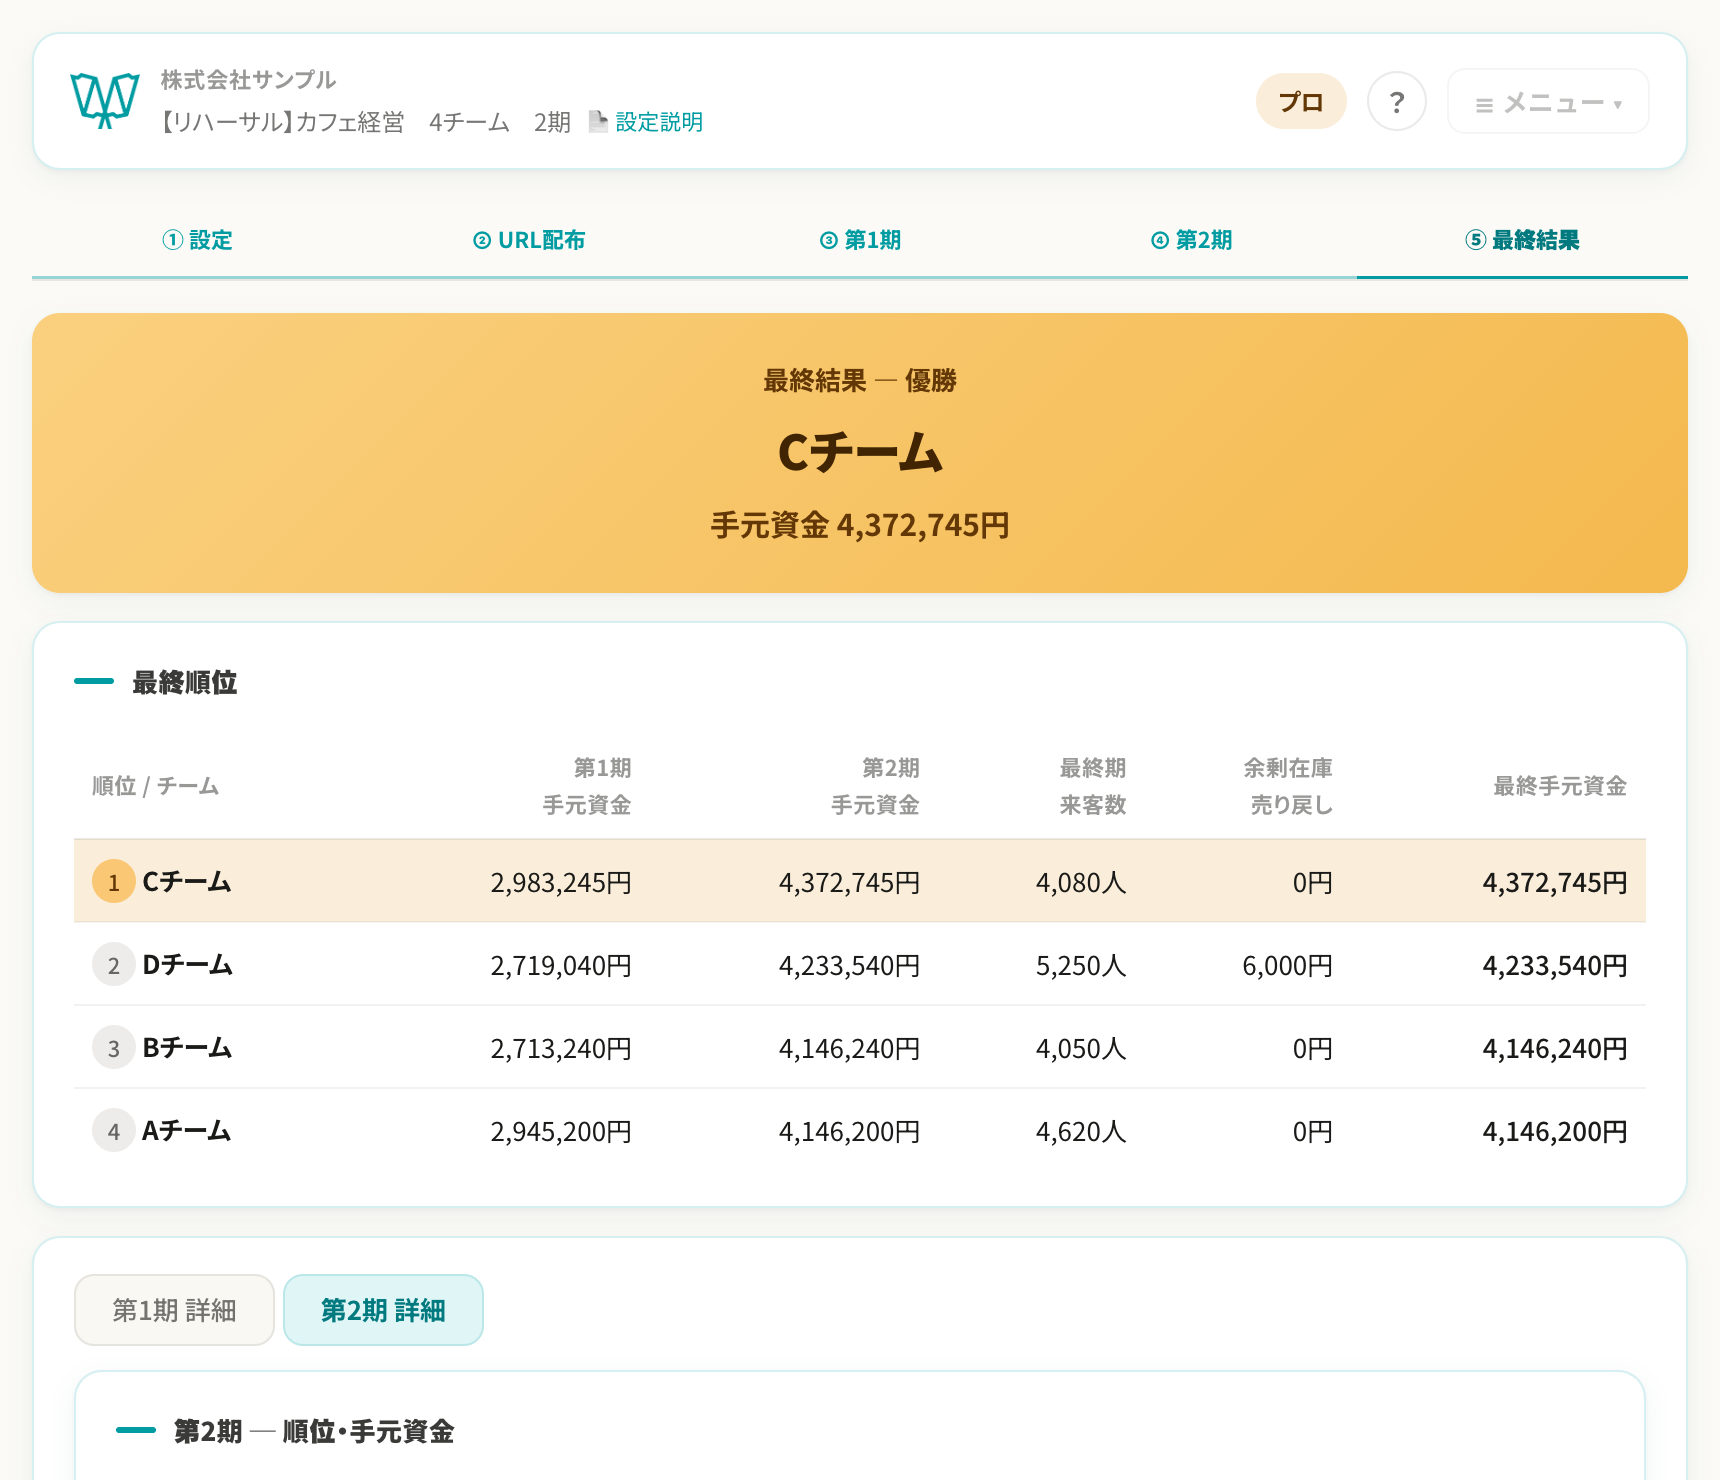
Task: Show the 第2期 詳細 panel
Action: (383, 1310)
